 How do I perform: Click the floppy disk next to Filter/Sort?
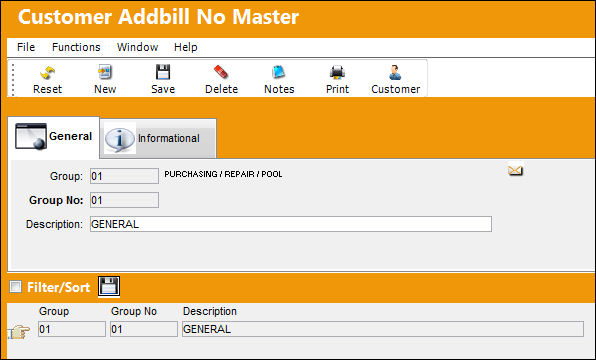click(109, 286)
